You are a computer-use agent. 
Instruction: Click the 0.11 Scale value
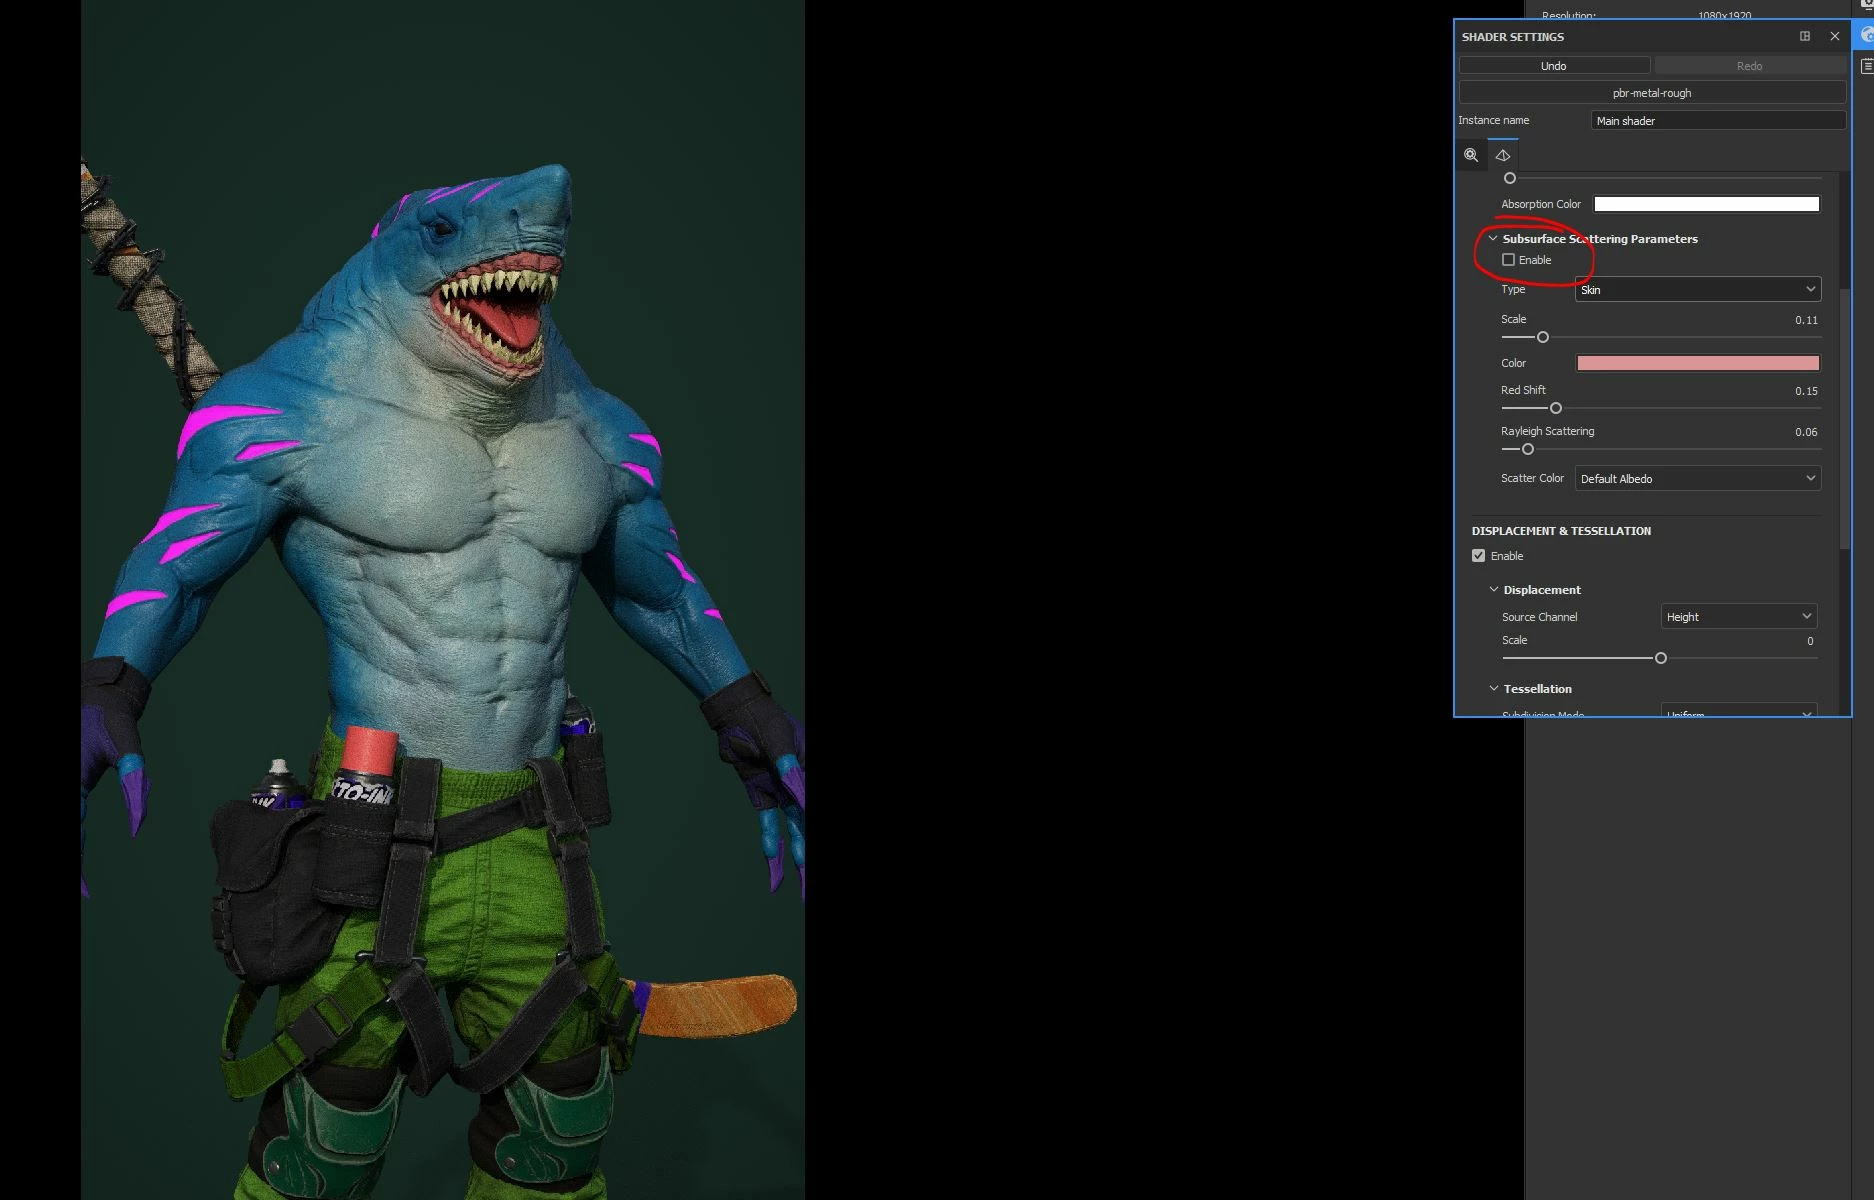1806,320
